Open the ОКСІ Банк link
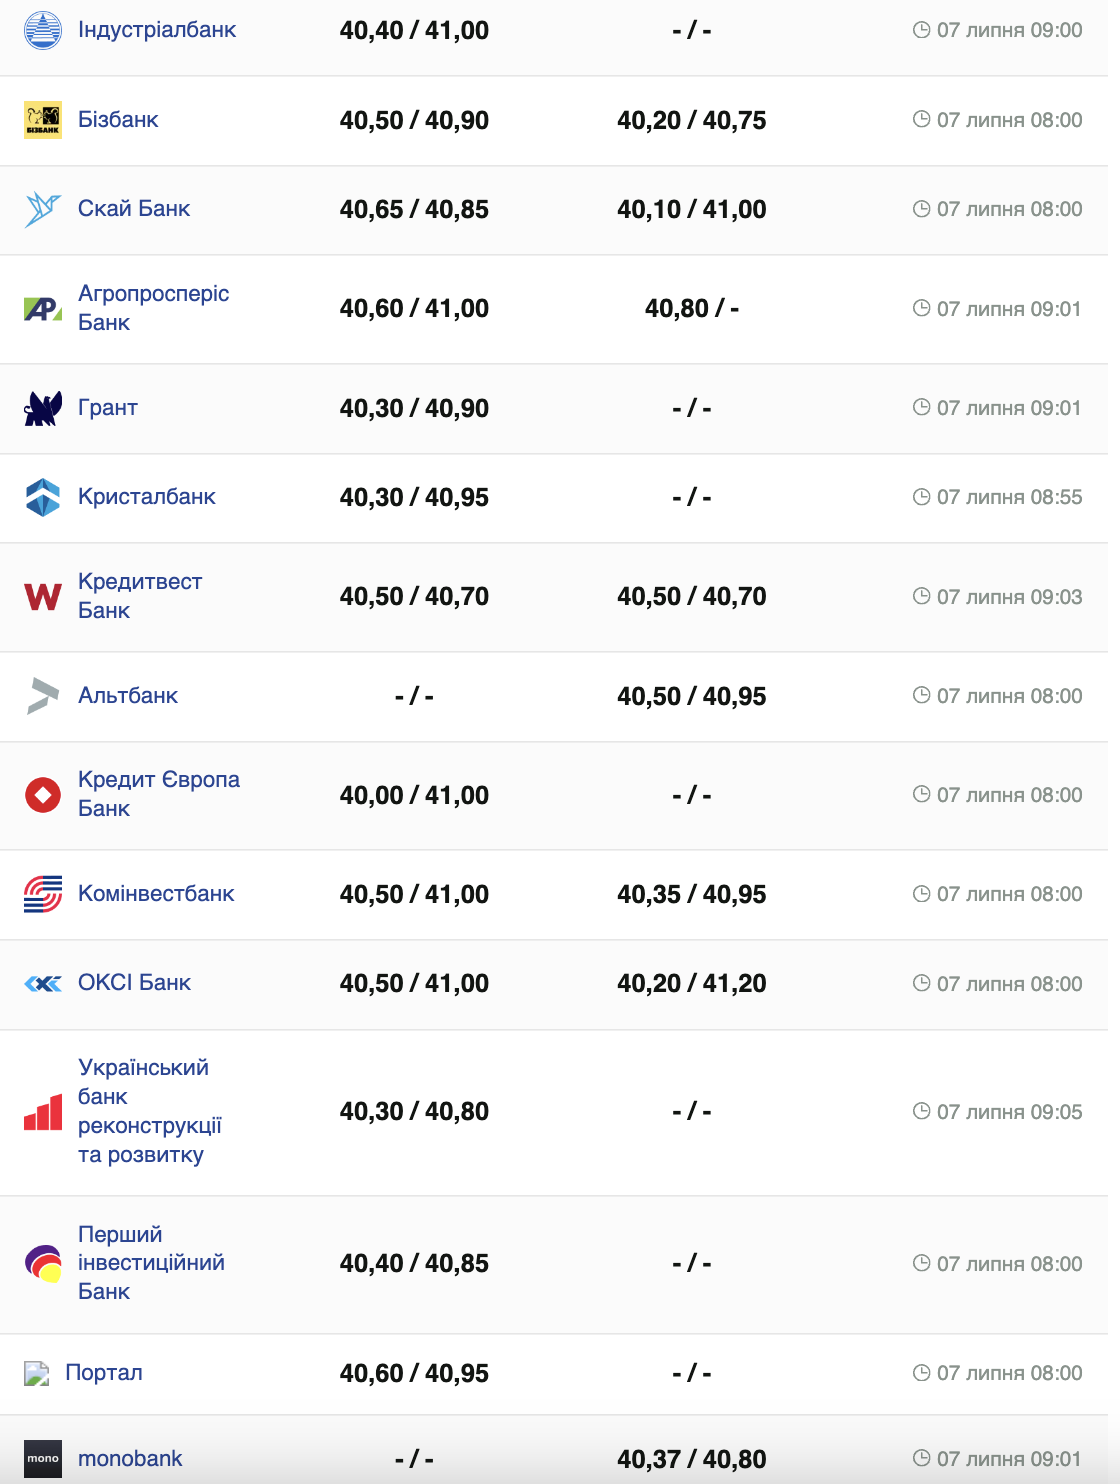Viewport: 1120px width, 1484px height. 134,983
